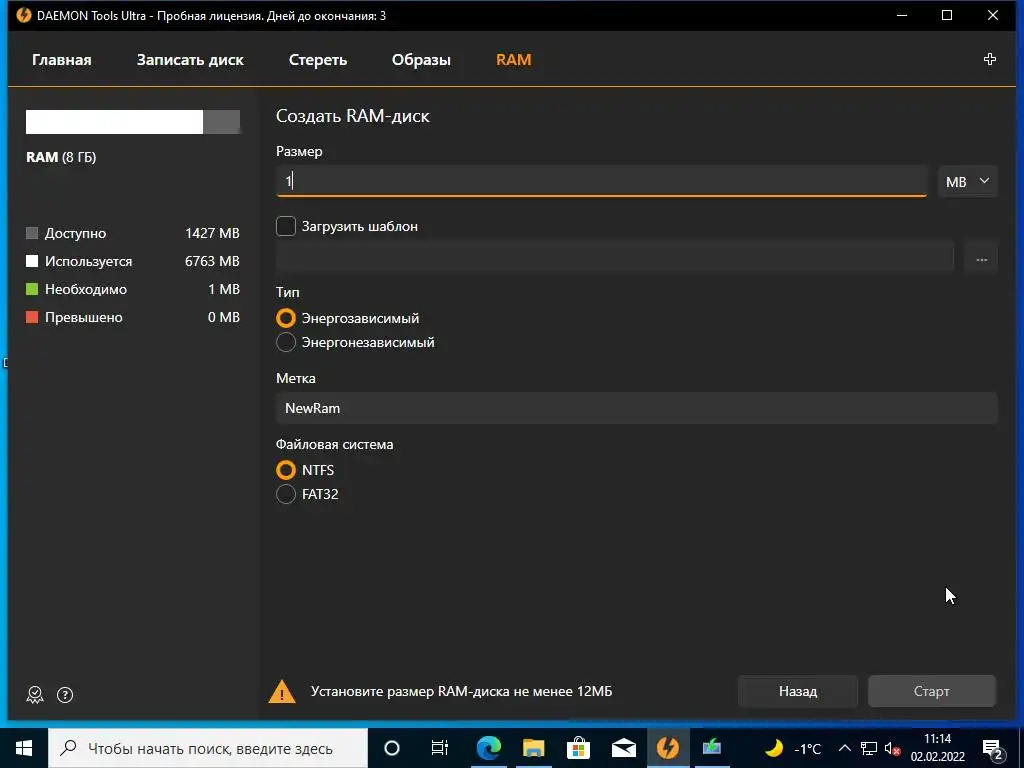
Task: Click the Старт button
Action: pyautogui.click(x=931, y=692)
